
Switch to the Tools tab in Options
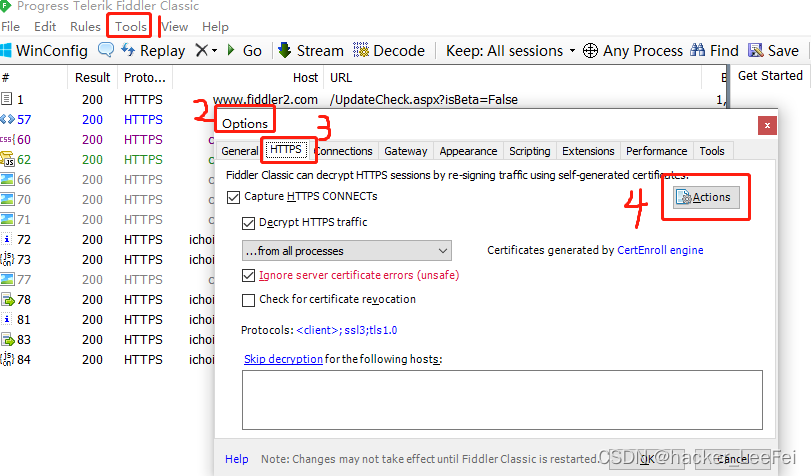click(712, 151)
